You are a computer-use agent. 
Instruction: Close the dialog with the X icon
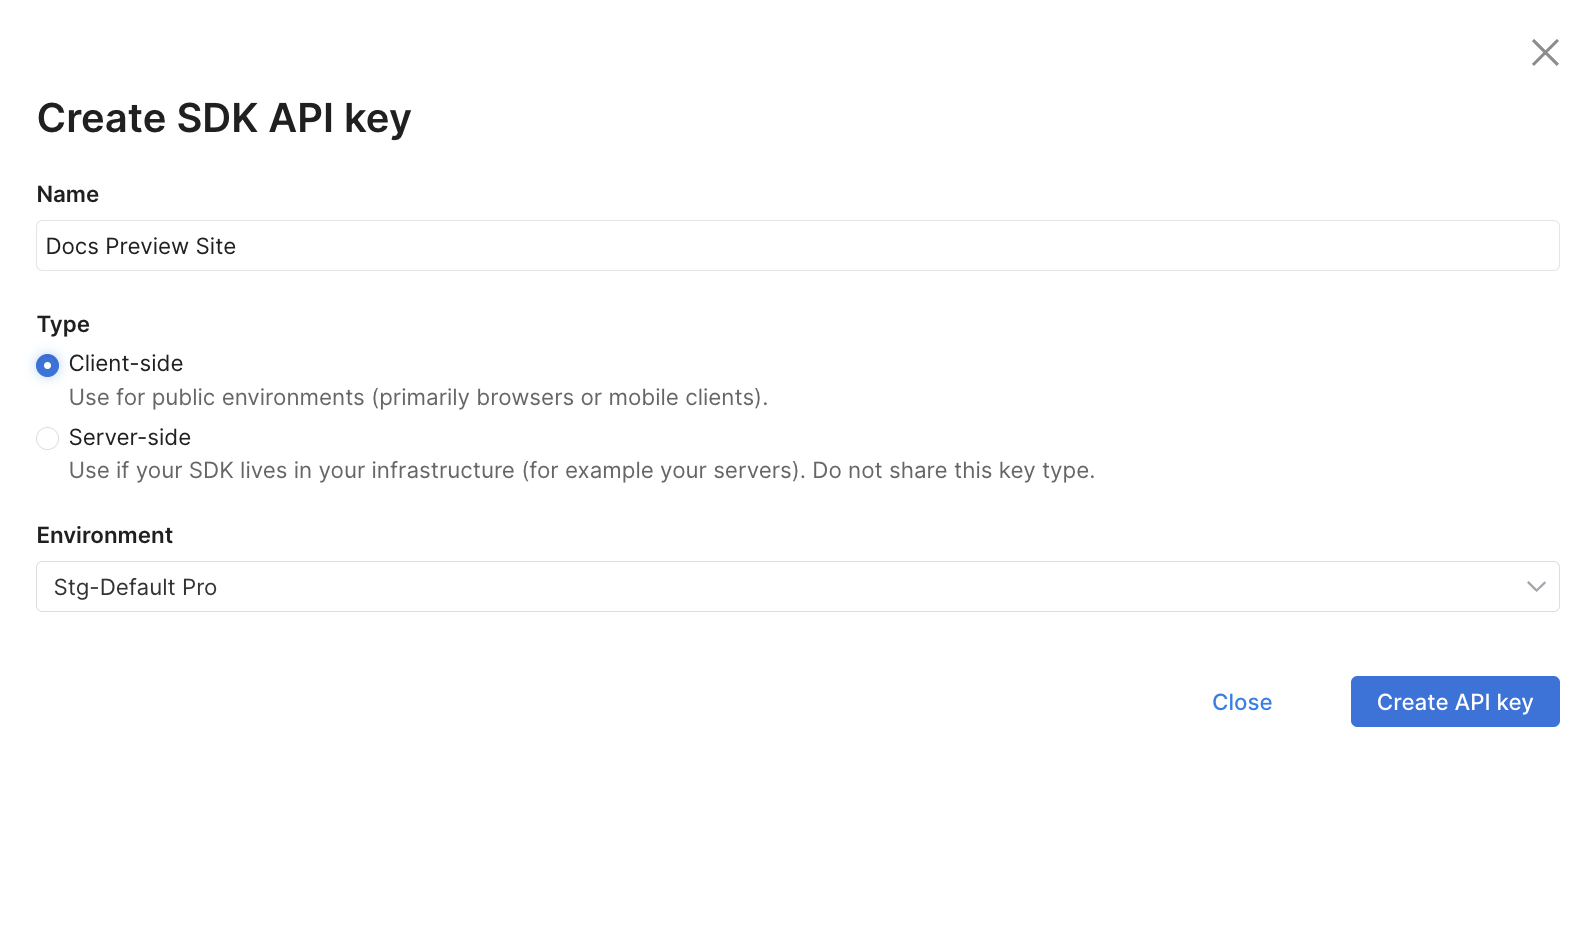click(1545, 52)
